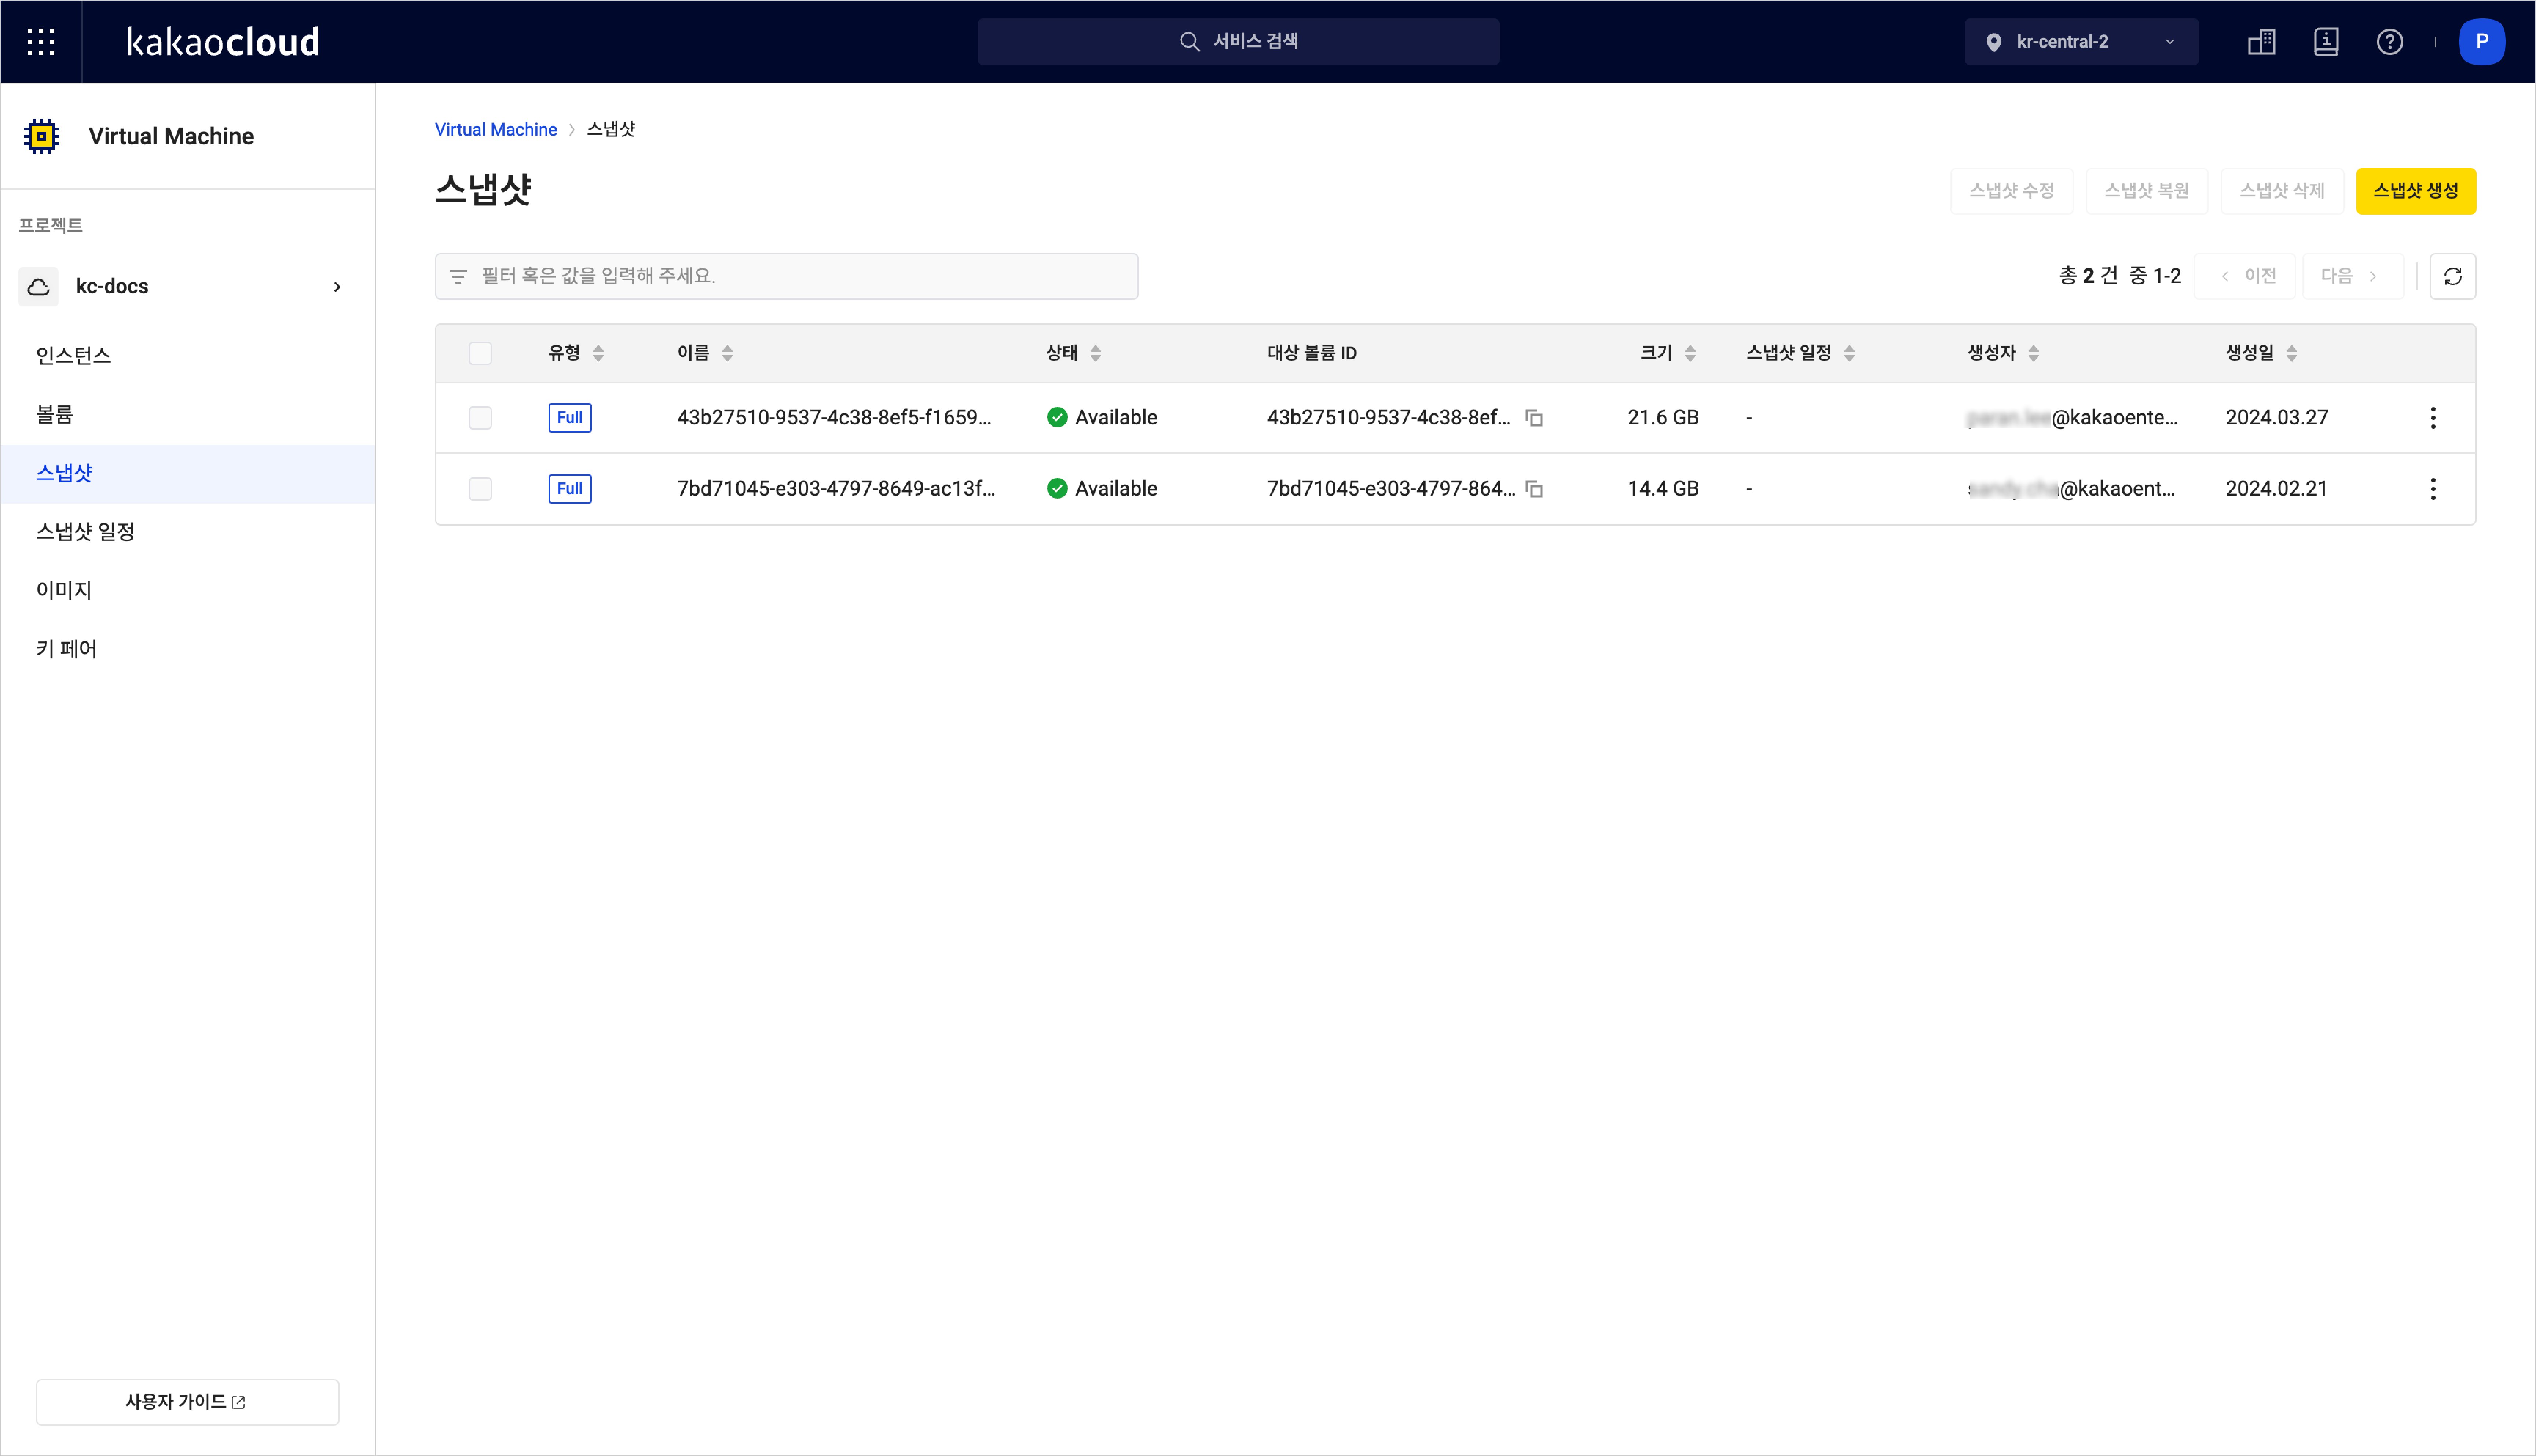Copy volume ID 43b27510-9537-4c38-8ef…

pos(1534,418)
